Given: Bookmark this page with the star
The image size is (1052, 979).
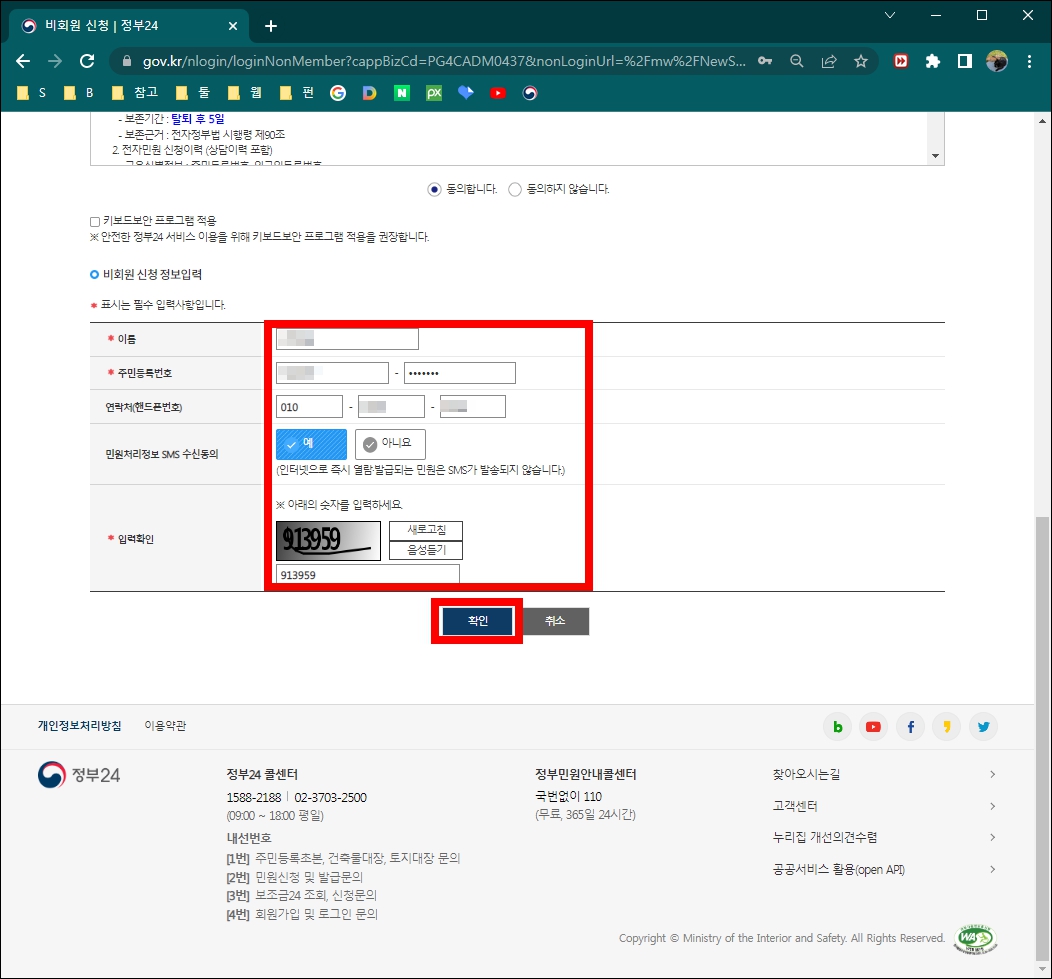Looking at the screenshot, I should pyautogui.click(x=861, y=61).
